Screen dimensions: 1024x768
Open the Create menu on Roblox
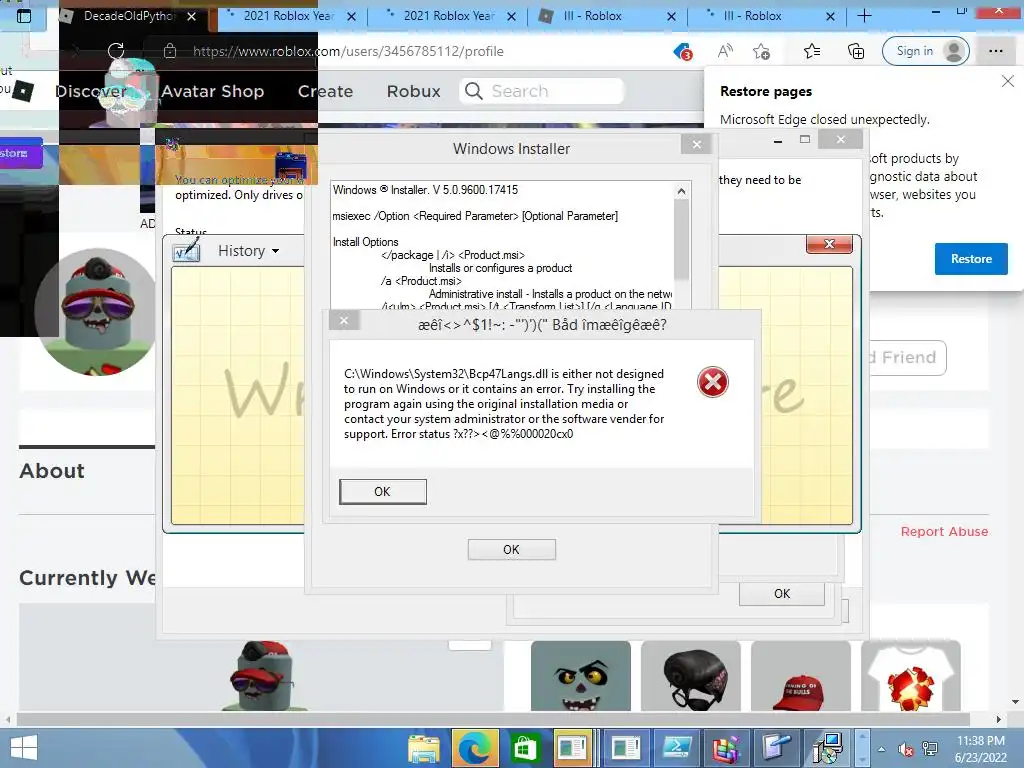[x=325, y=91]
